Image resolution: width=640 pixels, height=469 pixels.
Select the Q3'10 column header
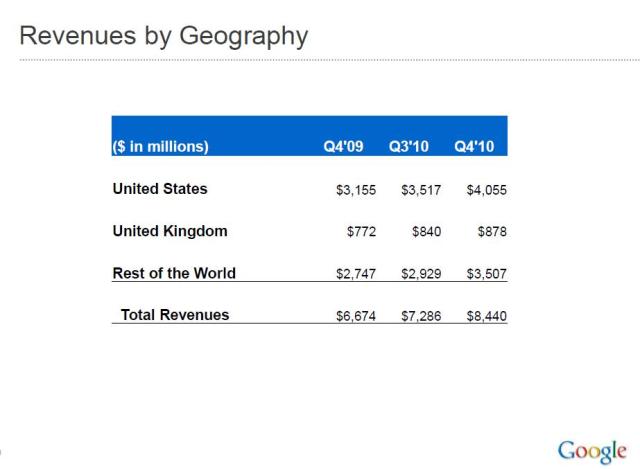pyautogui.click(x=409, y=146)
